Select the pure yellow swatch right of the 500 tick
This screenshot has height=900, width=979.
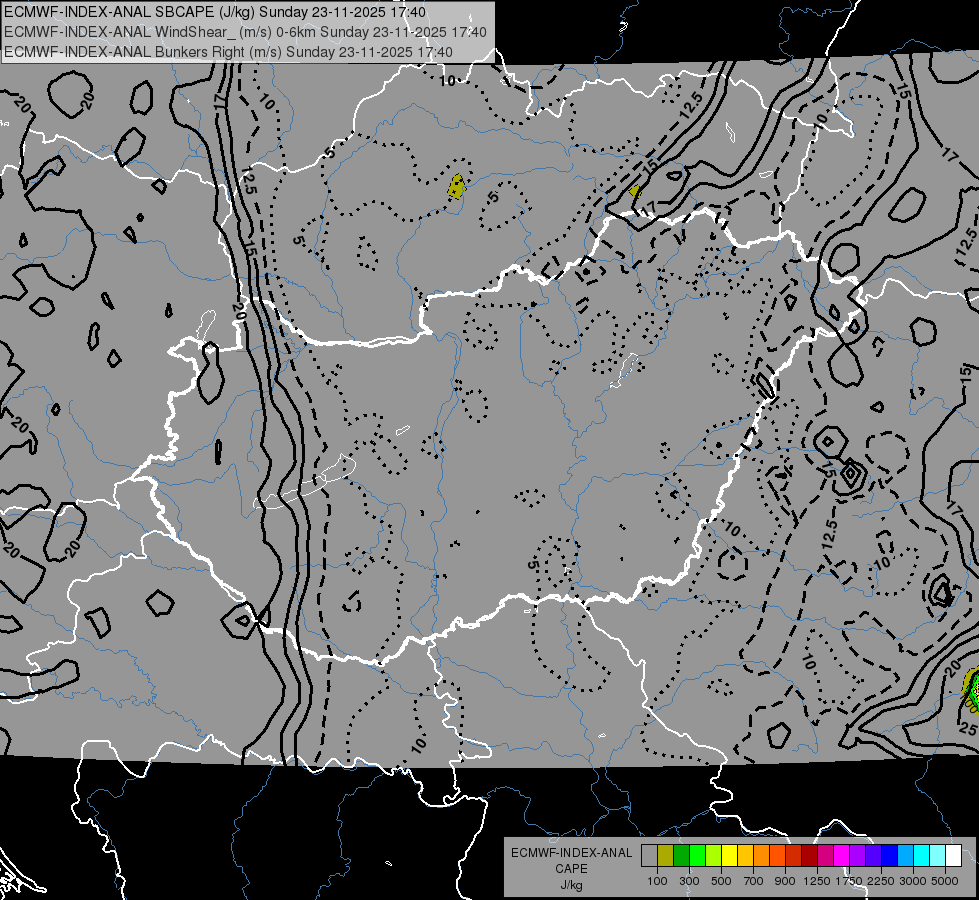click(729, 855)
